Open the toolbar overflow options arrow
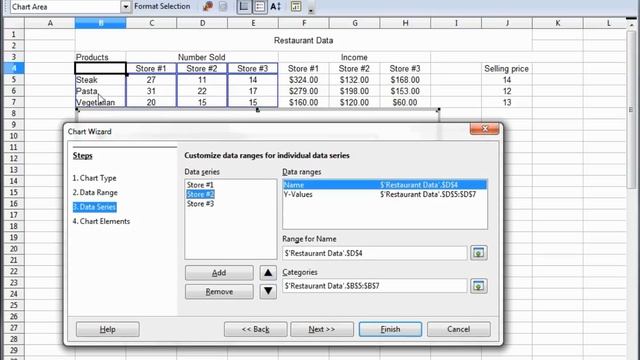640x360 pixels. pyautogui.click(x=311, y=9)
